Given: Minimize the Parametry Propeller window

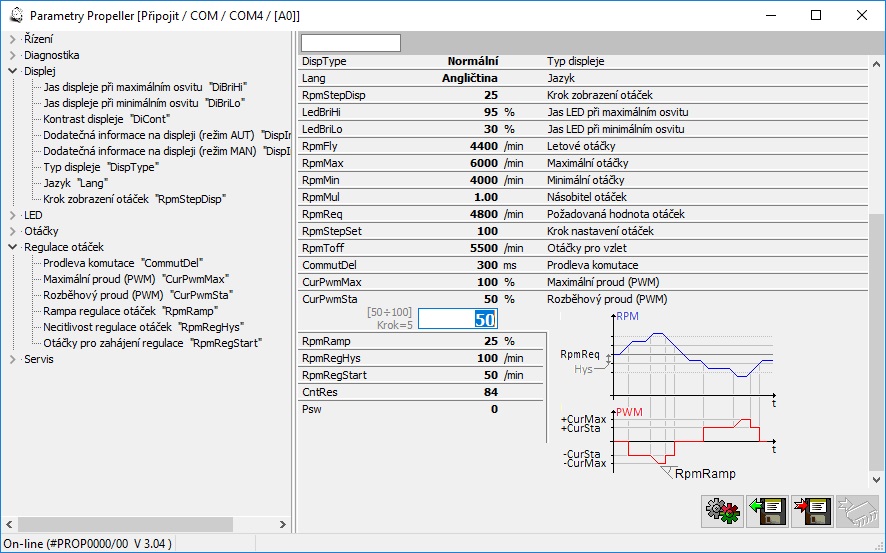Looking at the screenshot, I should (771, 15).
